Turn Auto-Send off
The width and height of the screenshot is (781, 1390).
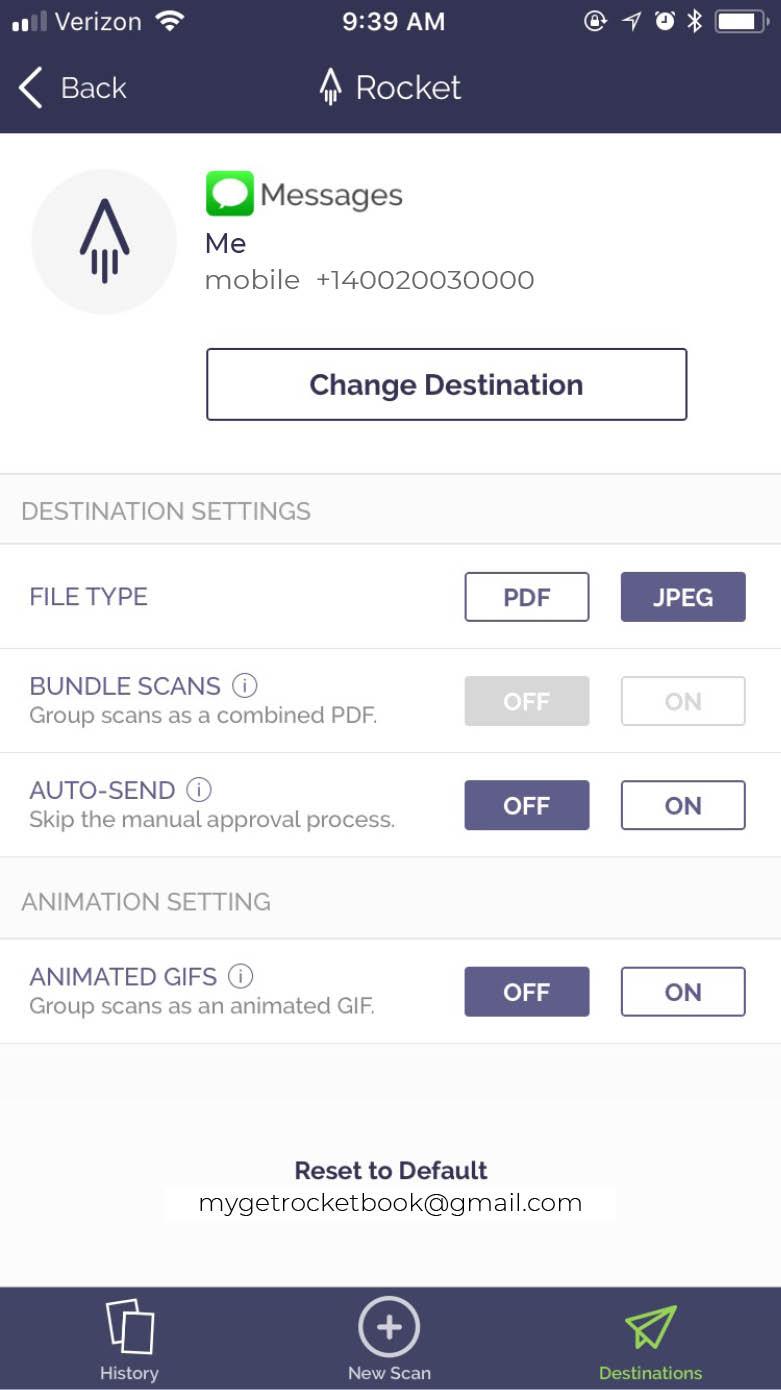527,805
